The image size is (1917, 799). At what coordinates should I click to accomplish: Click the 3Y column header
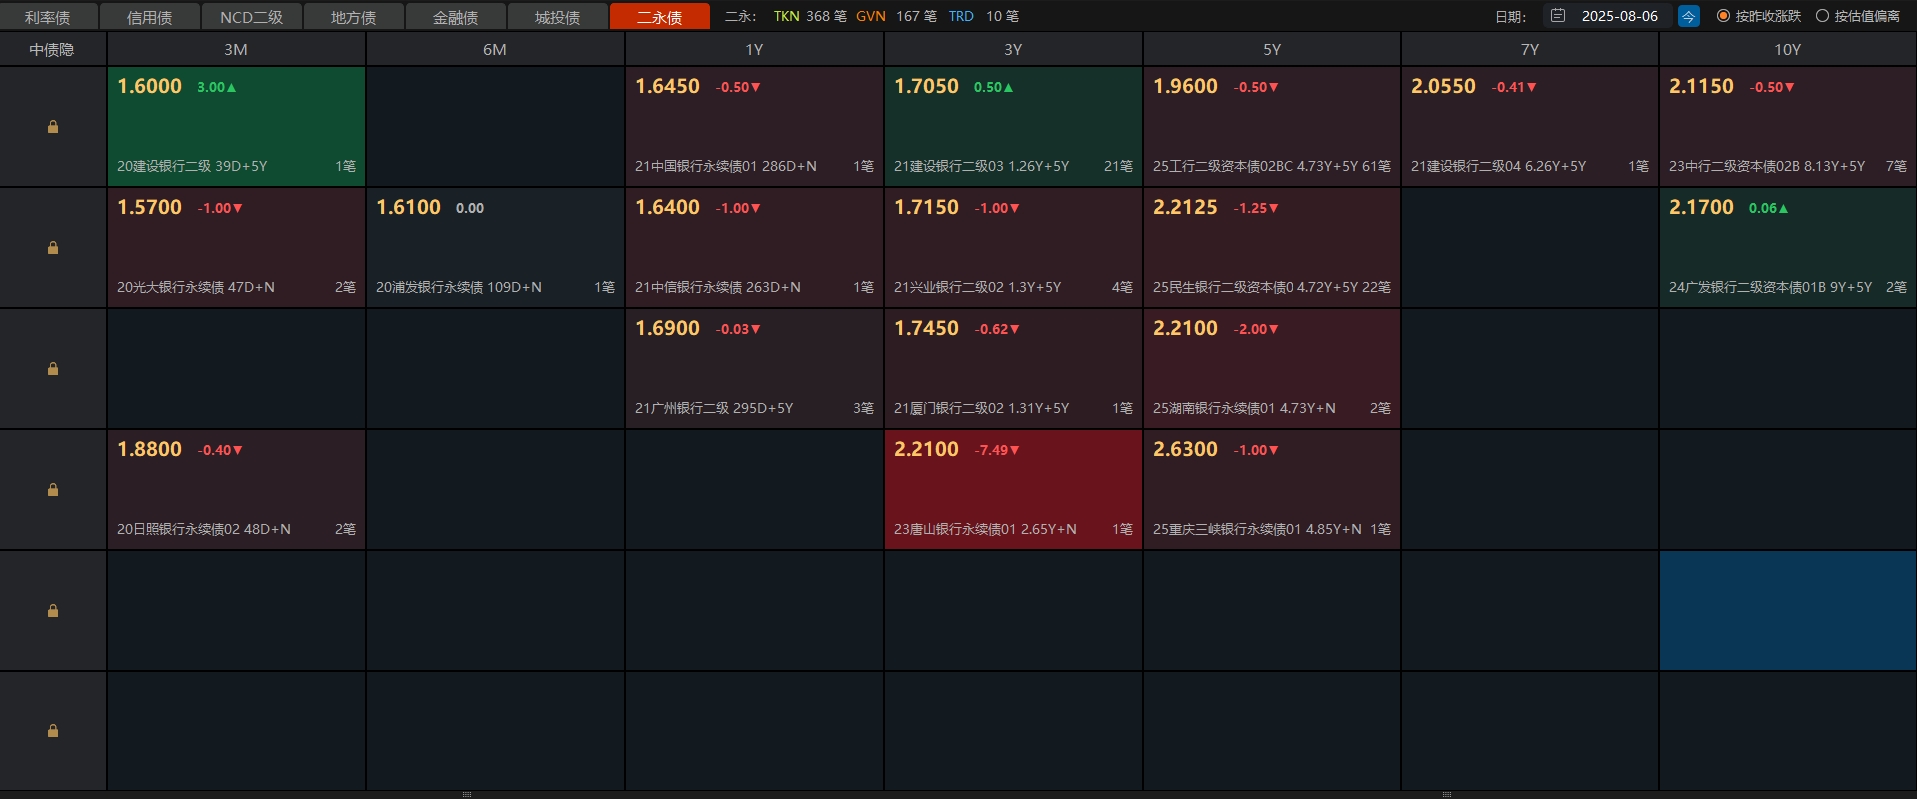(x=1013, y=49)
